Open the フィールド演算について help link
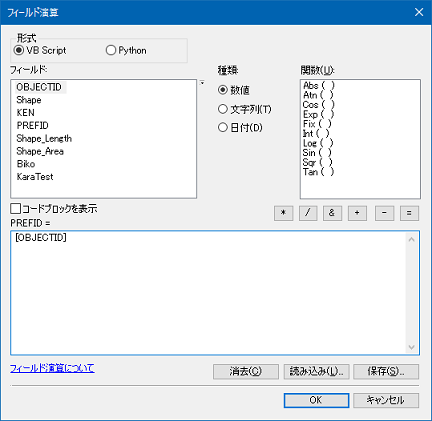The width and height of the screenshot is (432, 421). coord(52,368)
